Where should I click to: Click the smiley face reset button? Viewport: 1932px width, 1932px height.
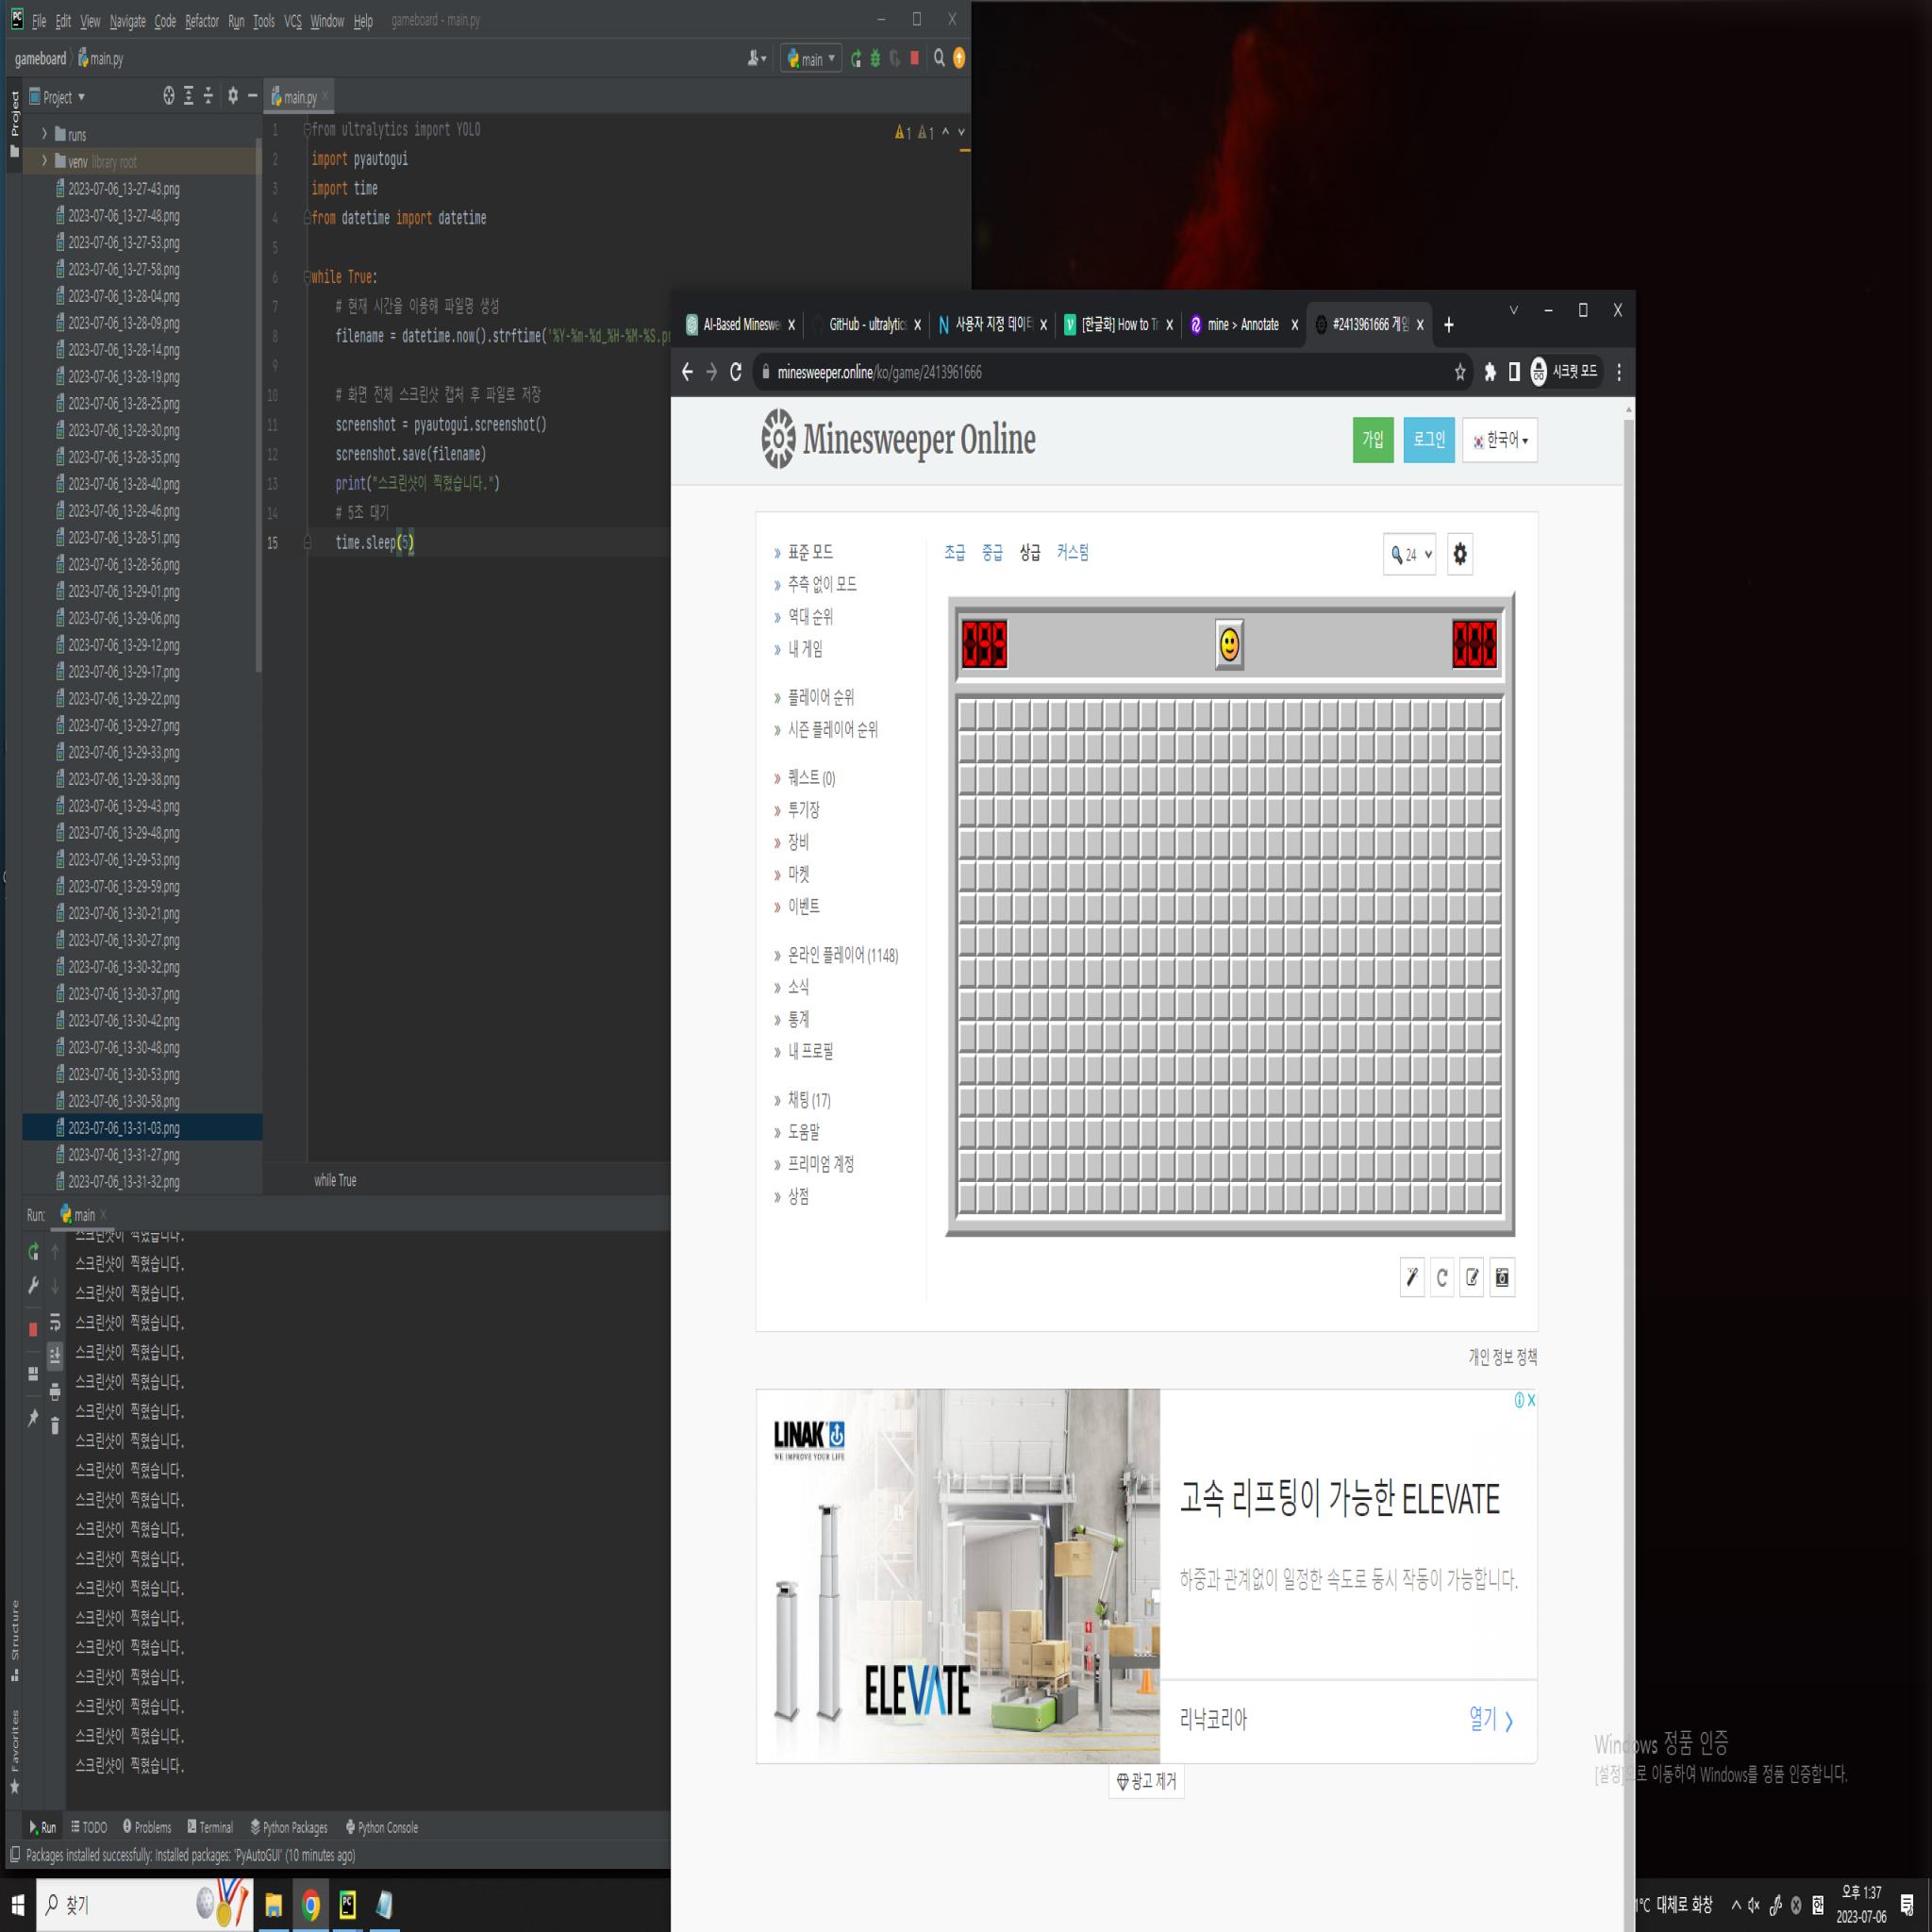pos(1229,645)
